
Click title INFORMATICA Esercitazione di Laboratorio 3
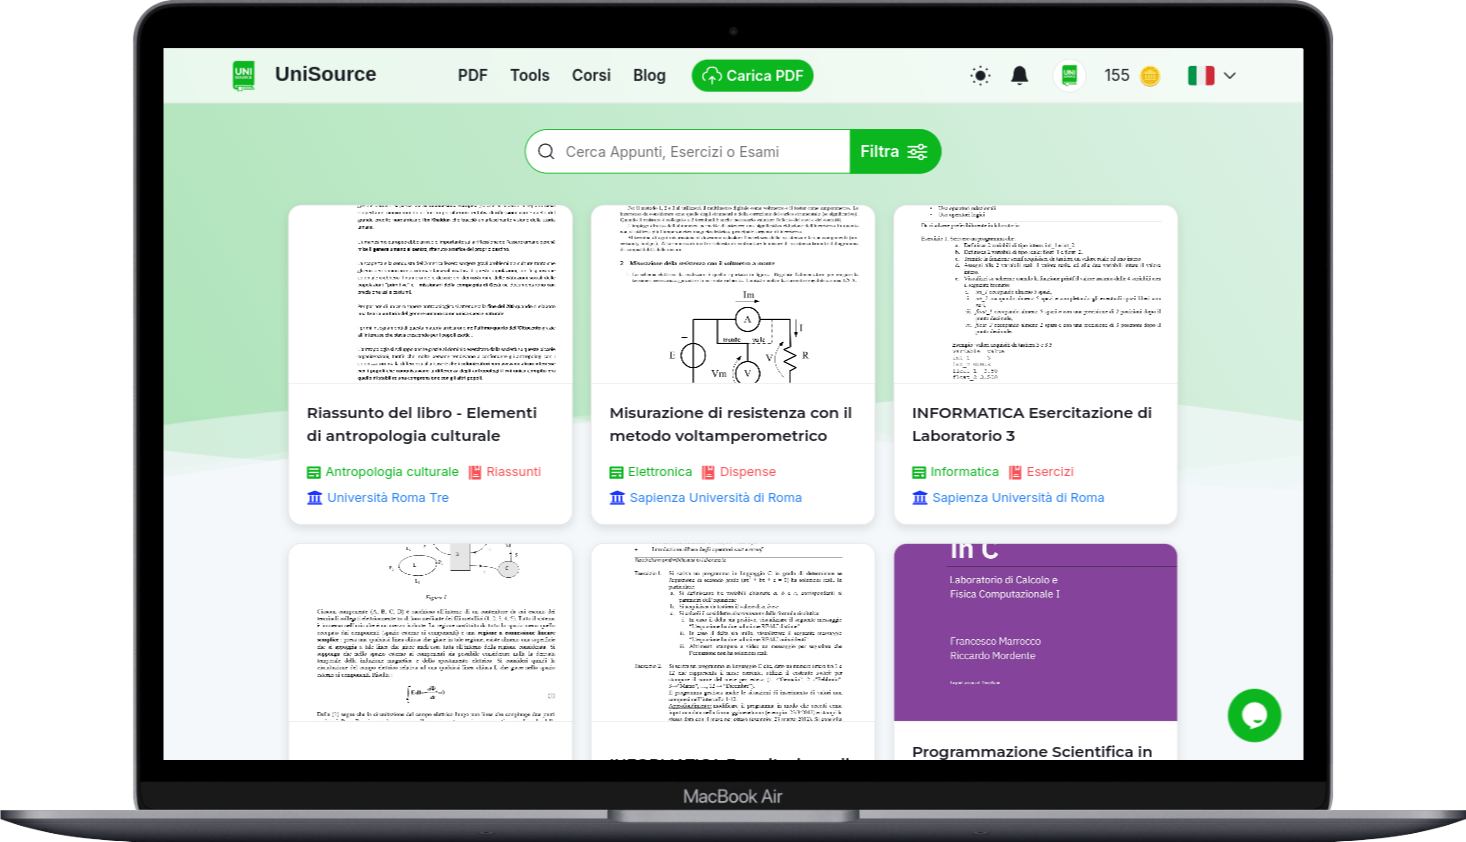1032,424
